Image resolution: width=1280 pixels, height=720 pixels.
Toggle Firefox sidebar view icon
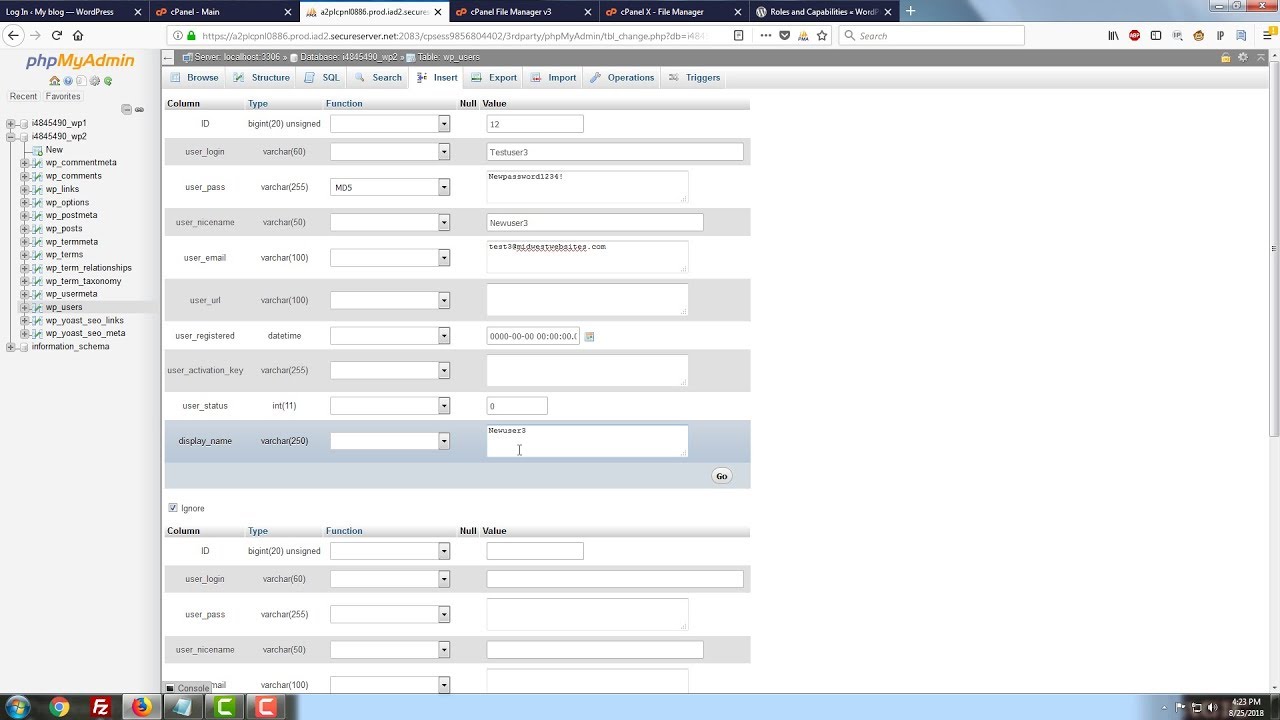point(1156,35)
